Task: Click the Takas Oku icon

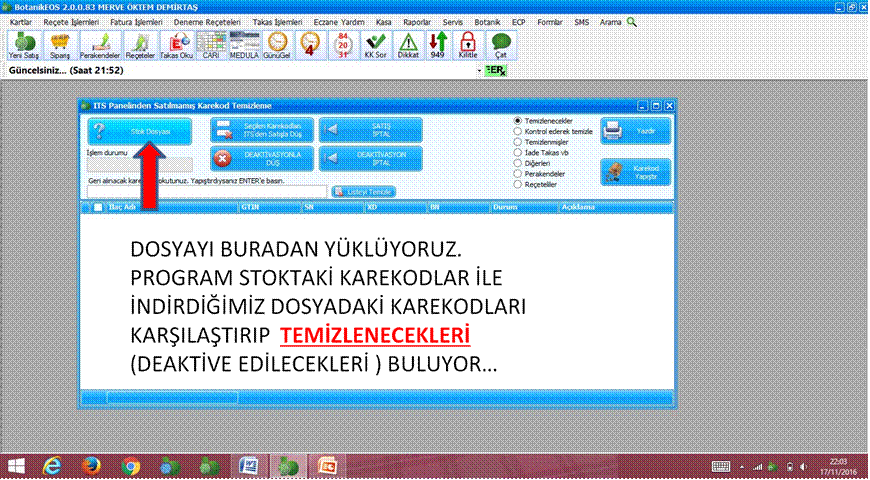Action: click(176, 45)
